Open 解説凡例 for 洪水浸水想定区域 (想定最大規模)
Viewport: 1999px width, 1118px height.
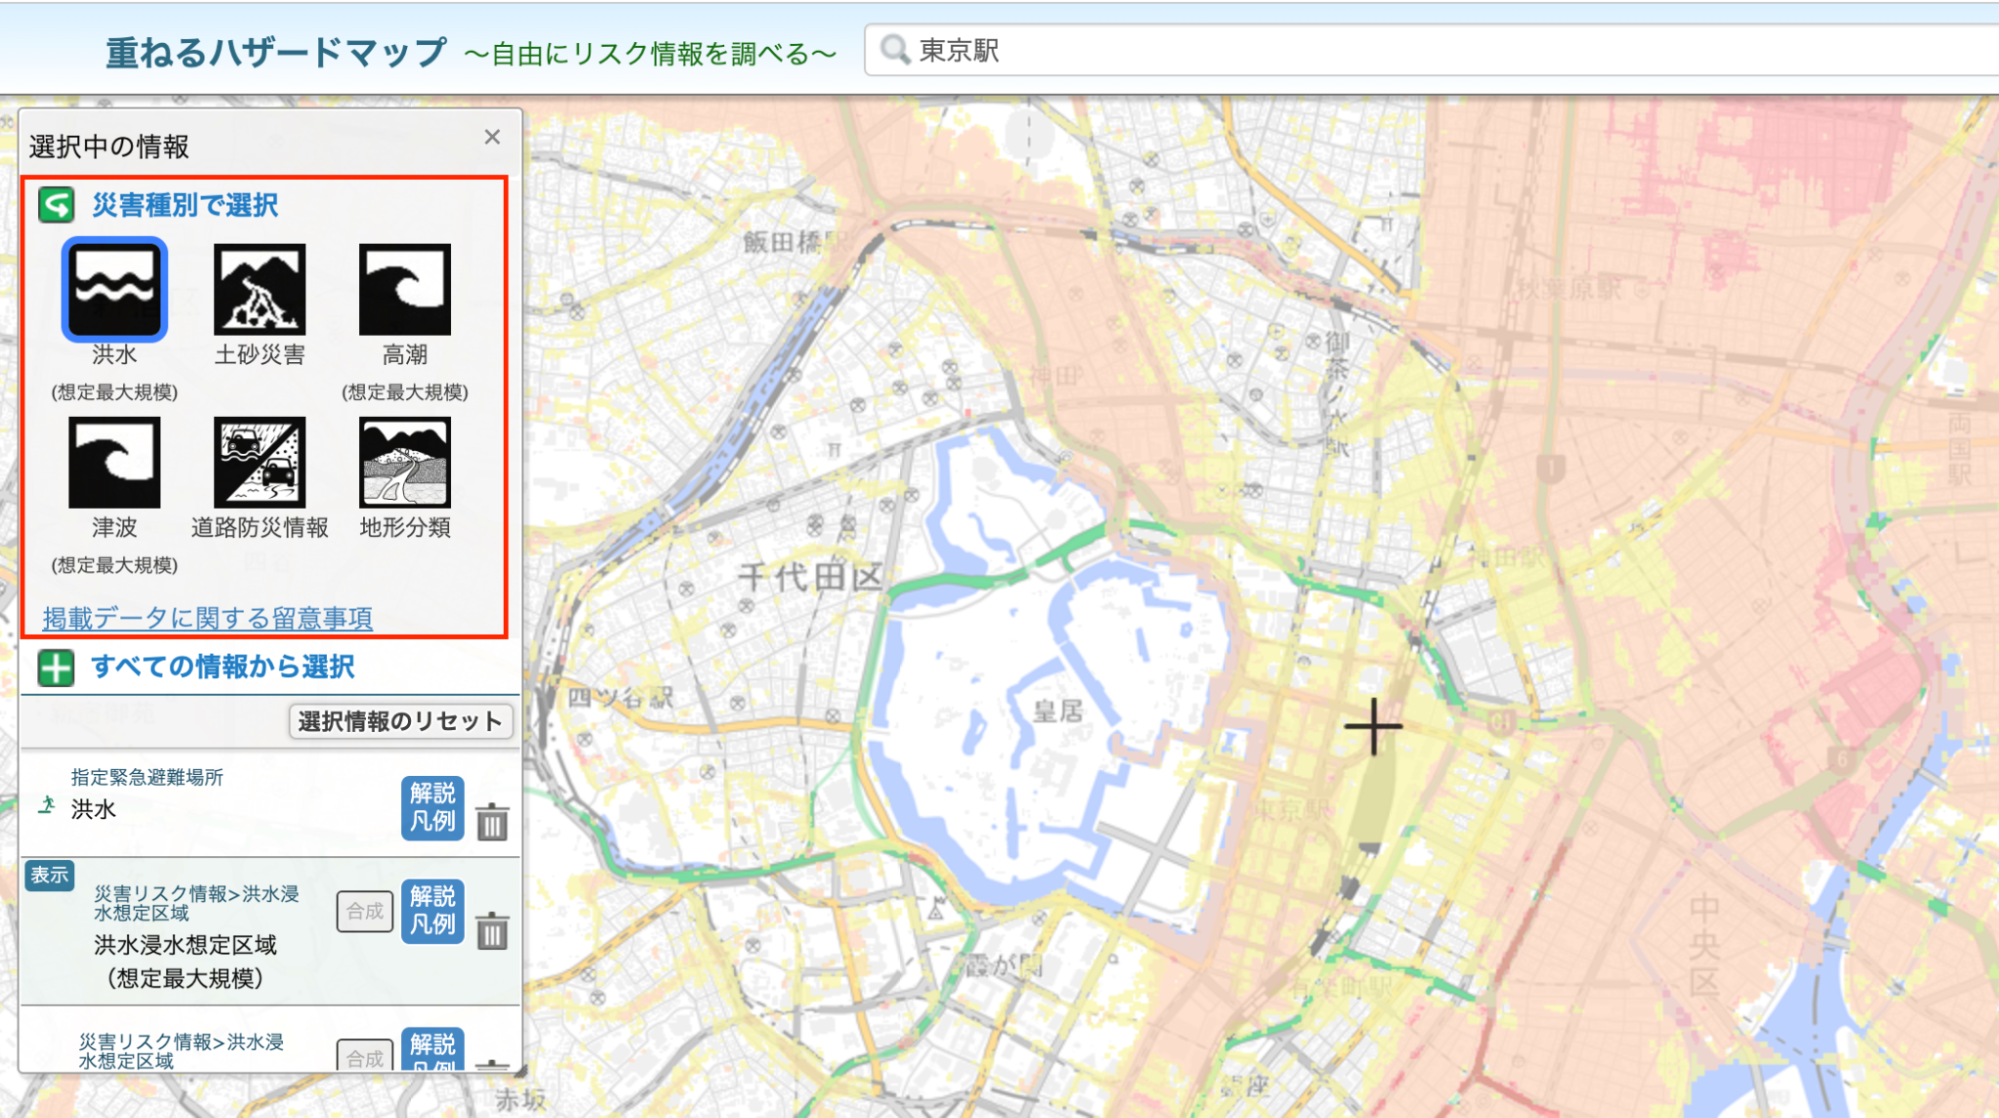click(432, 911)
